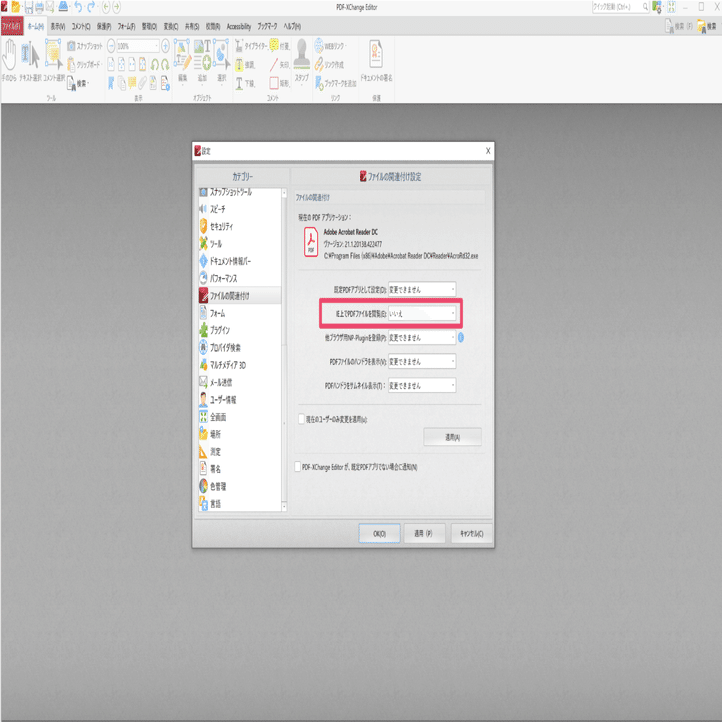This screenshot has height=722, width=722.
Task: Check the notify-if-not-default-PDF-app checkbox
Action: (297, 467)
